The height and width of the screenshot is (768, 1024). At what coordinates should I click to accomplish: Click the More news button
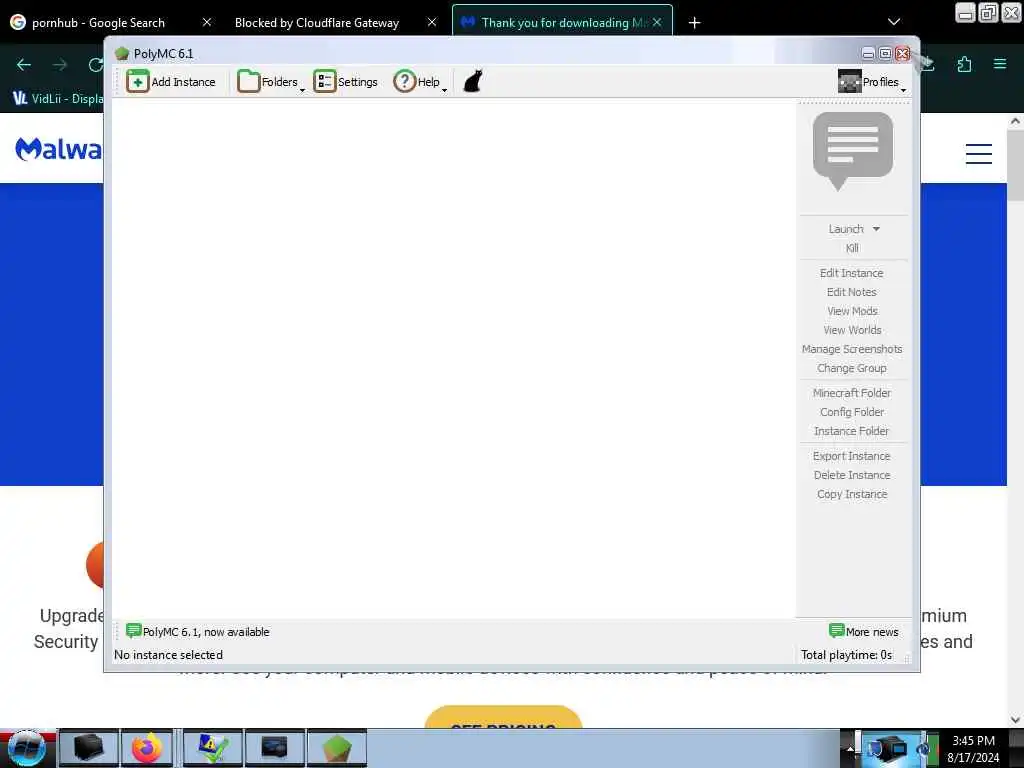pos(863,632)
